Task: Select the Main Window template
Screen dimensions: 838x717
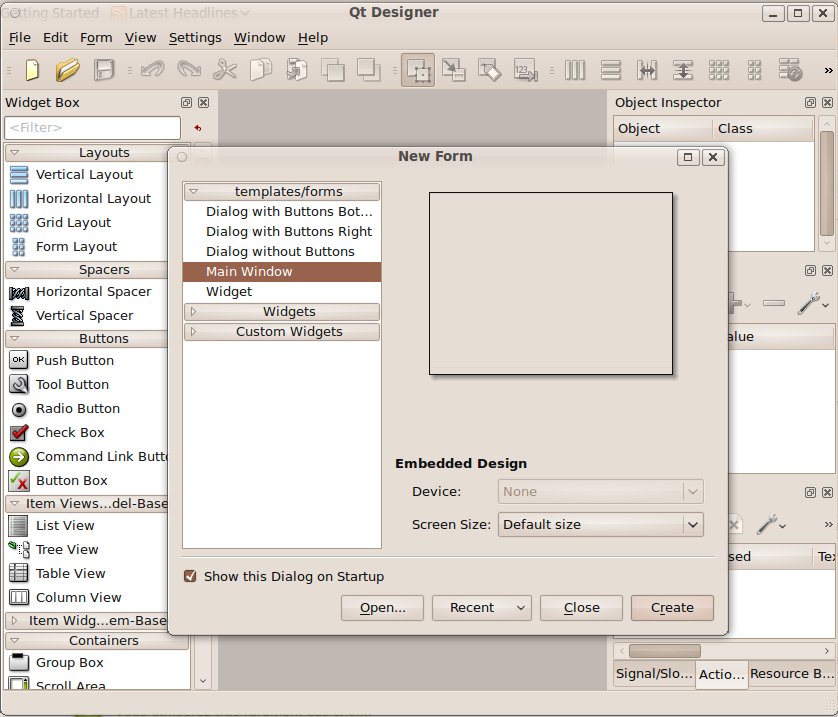Action: (x=282, y=271)
